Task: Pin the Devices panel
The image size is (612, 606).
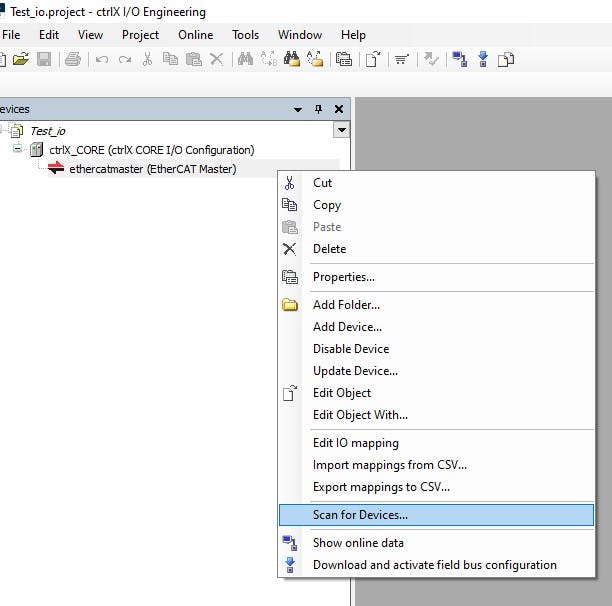Action: (x=318, y=109)
